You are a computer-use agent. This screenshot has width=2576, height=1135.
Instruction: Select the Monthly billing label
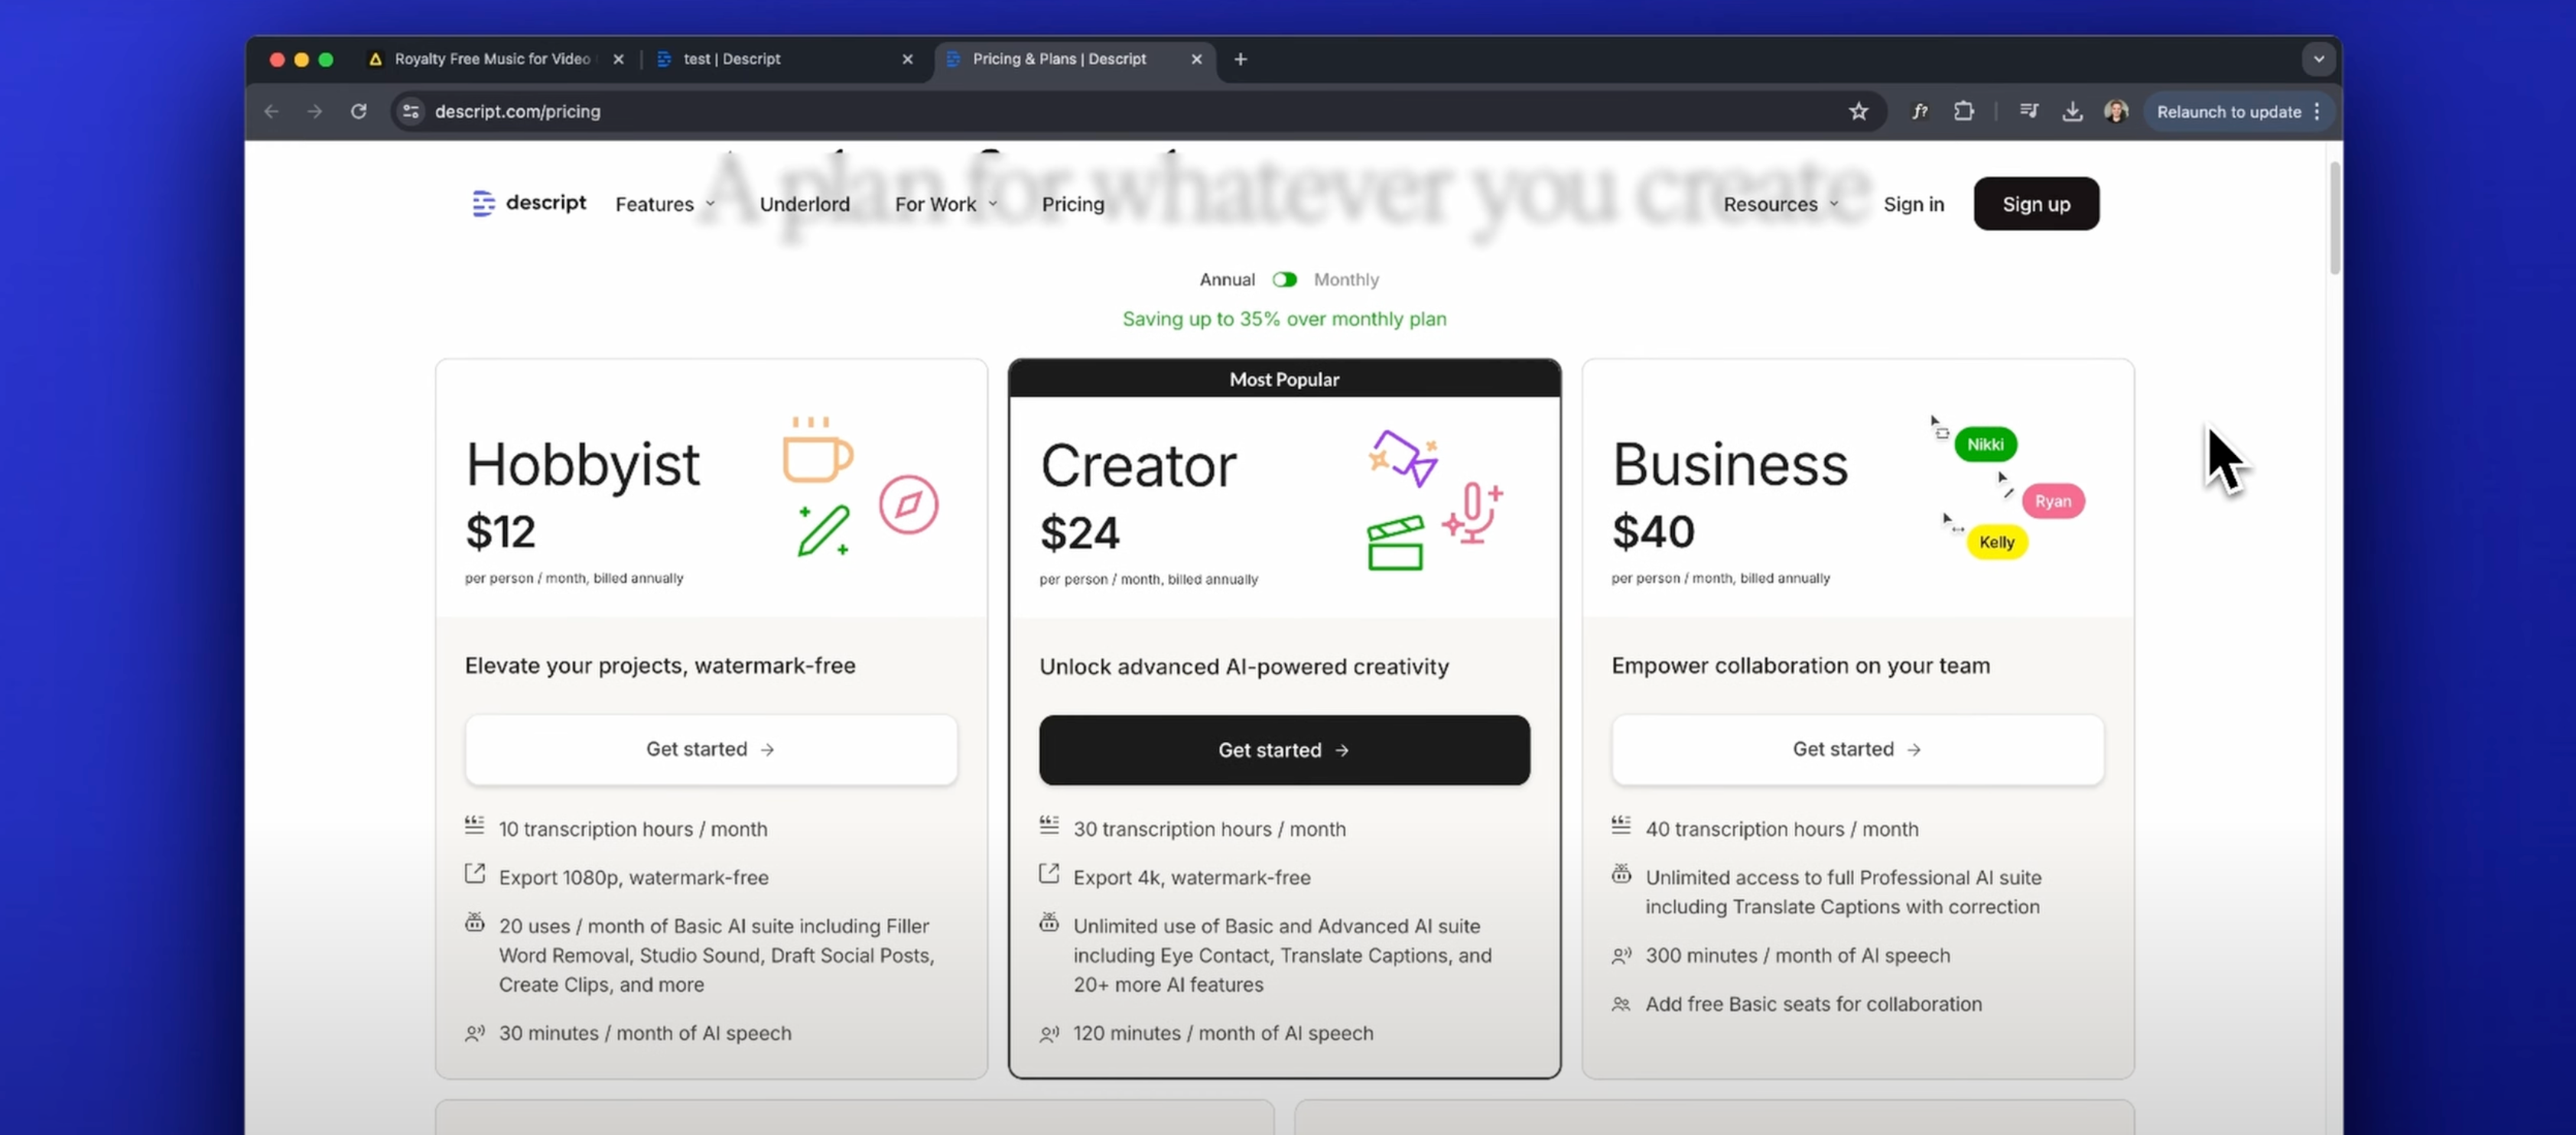point(1346,280)
